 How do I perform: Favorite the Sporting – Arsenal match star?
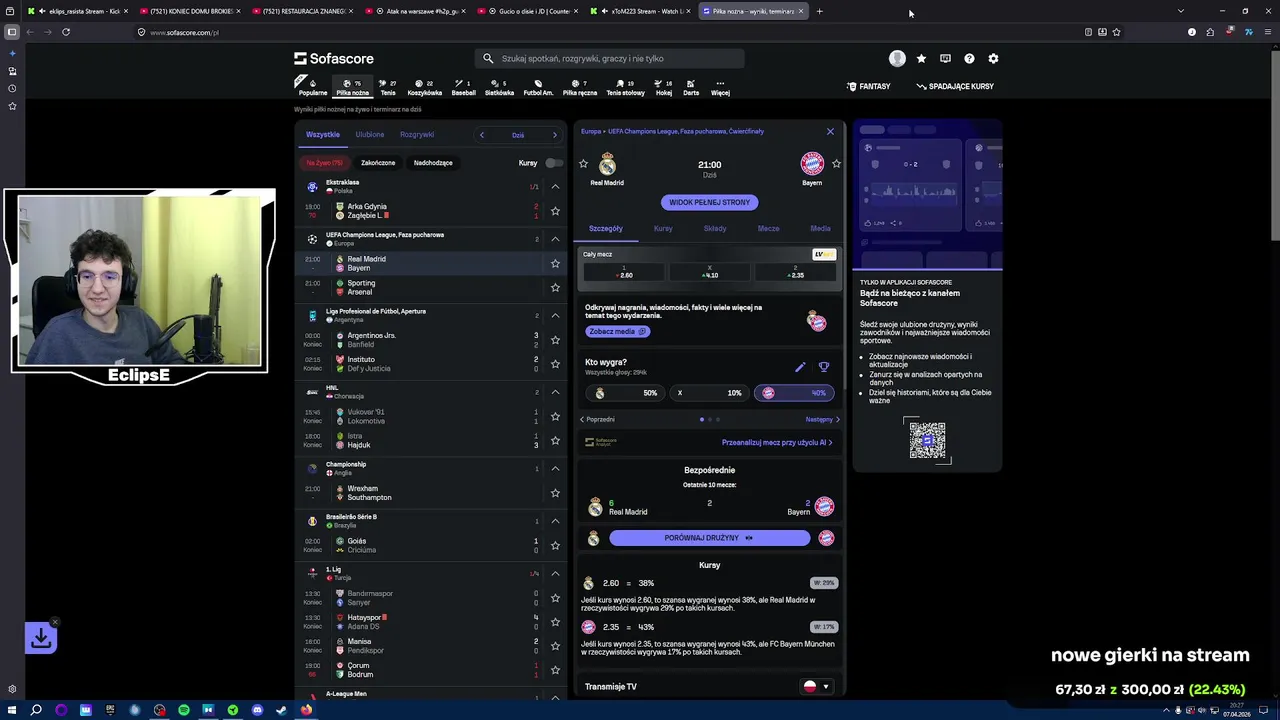pos(555,287)
